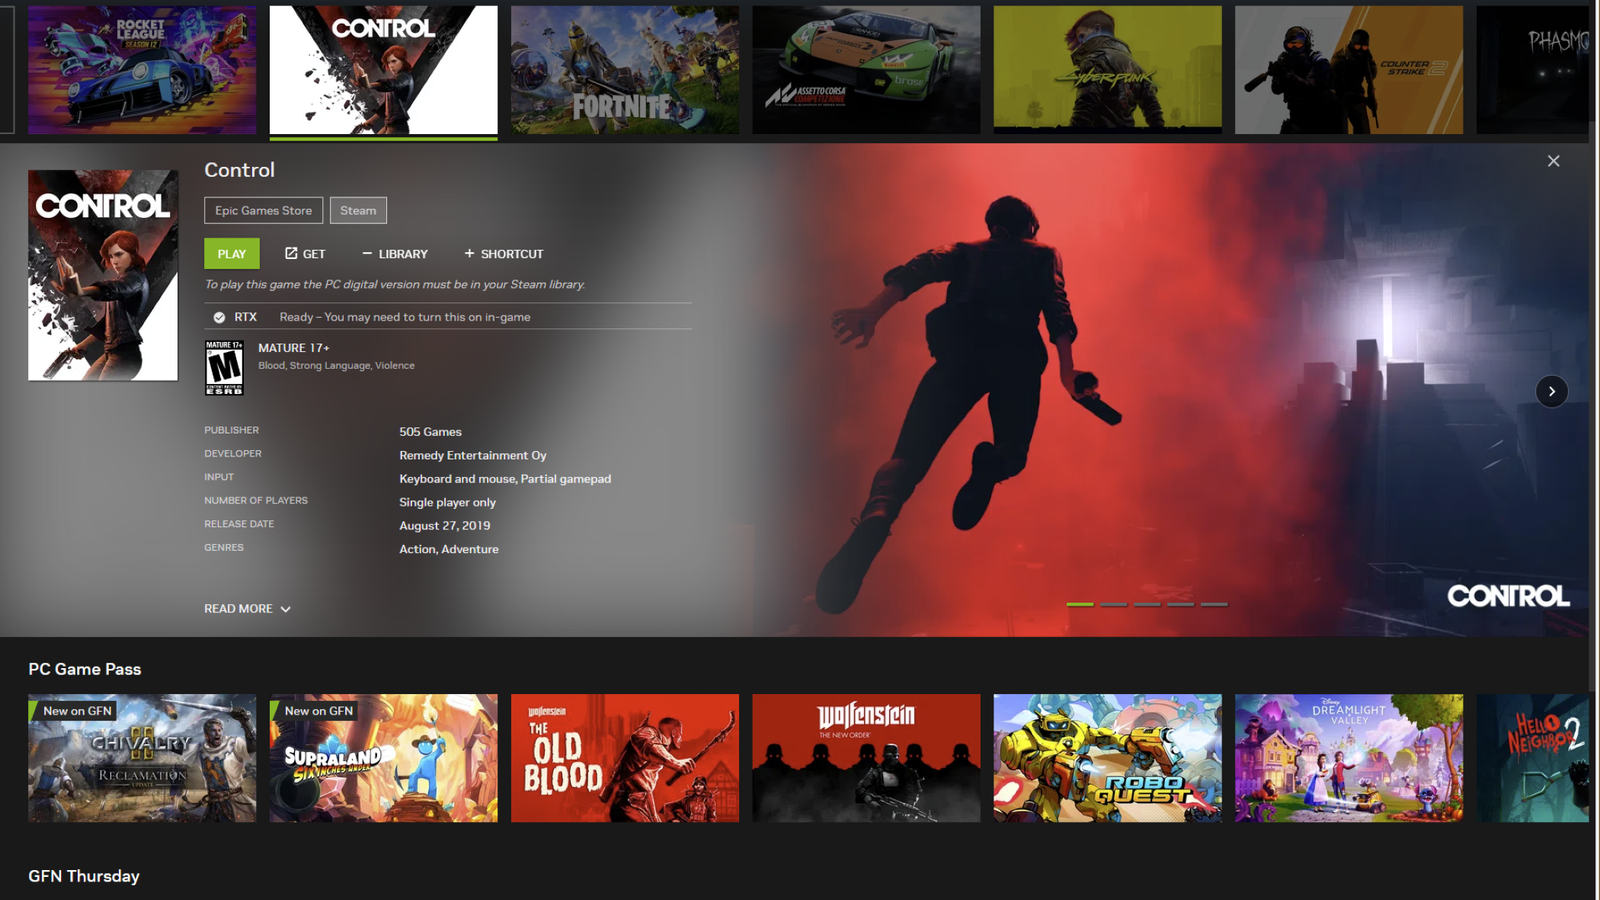Open Assetto Corsa Competizione tile
Screen dimensions: 1600x900
[866, 70]
